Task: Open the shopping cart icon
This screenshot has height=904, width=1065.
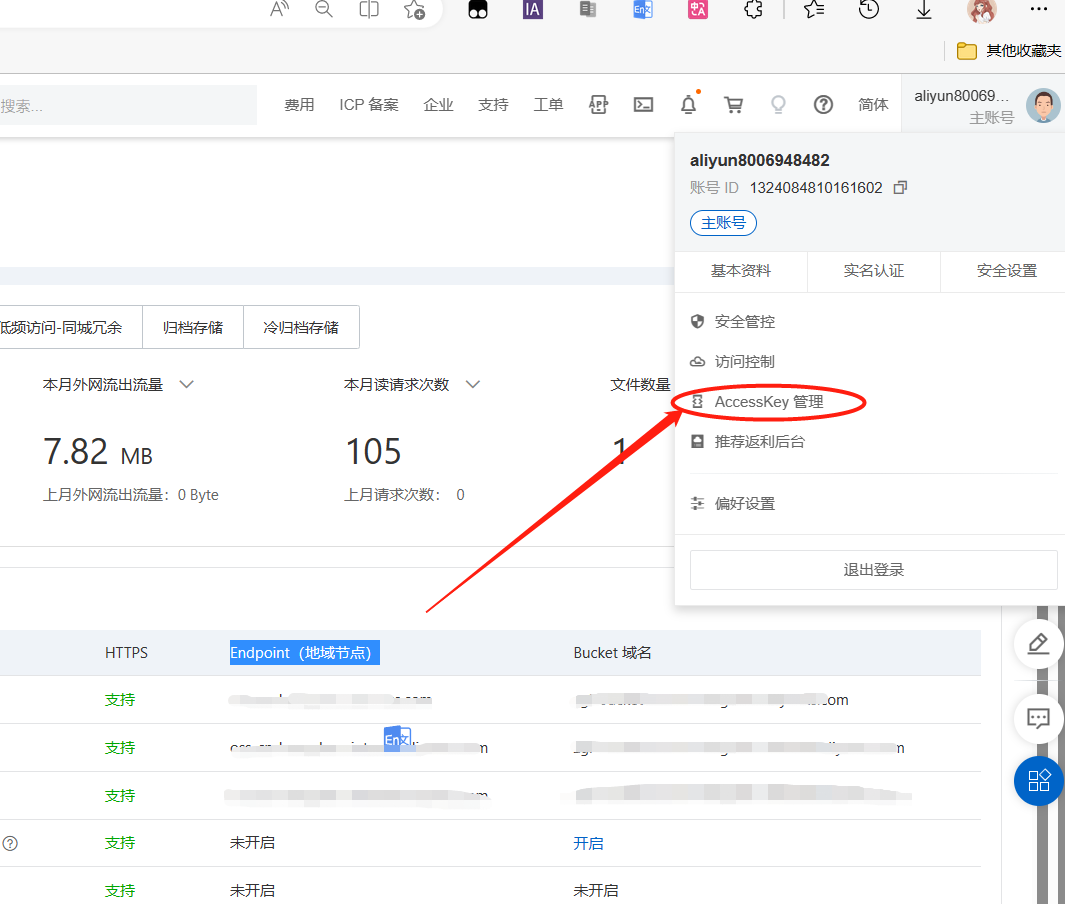Action: pos(733,105)
